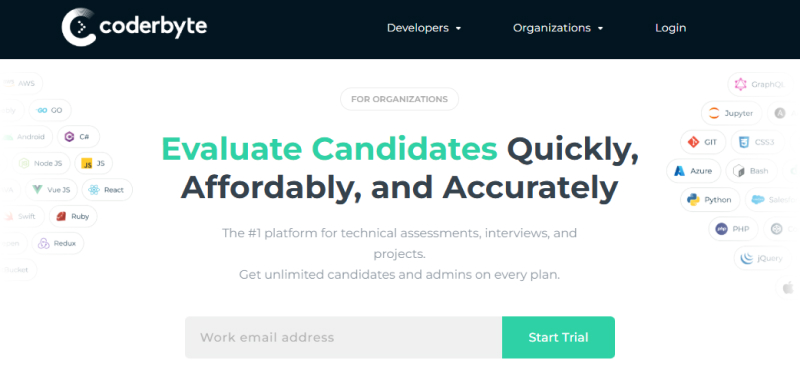Image resolution: width=800 pixels, height=366 pixels.
Task: Click the GIT badge icon
Action: (693, 142)
